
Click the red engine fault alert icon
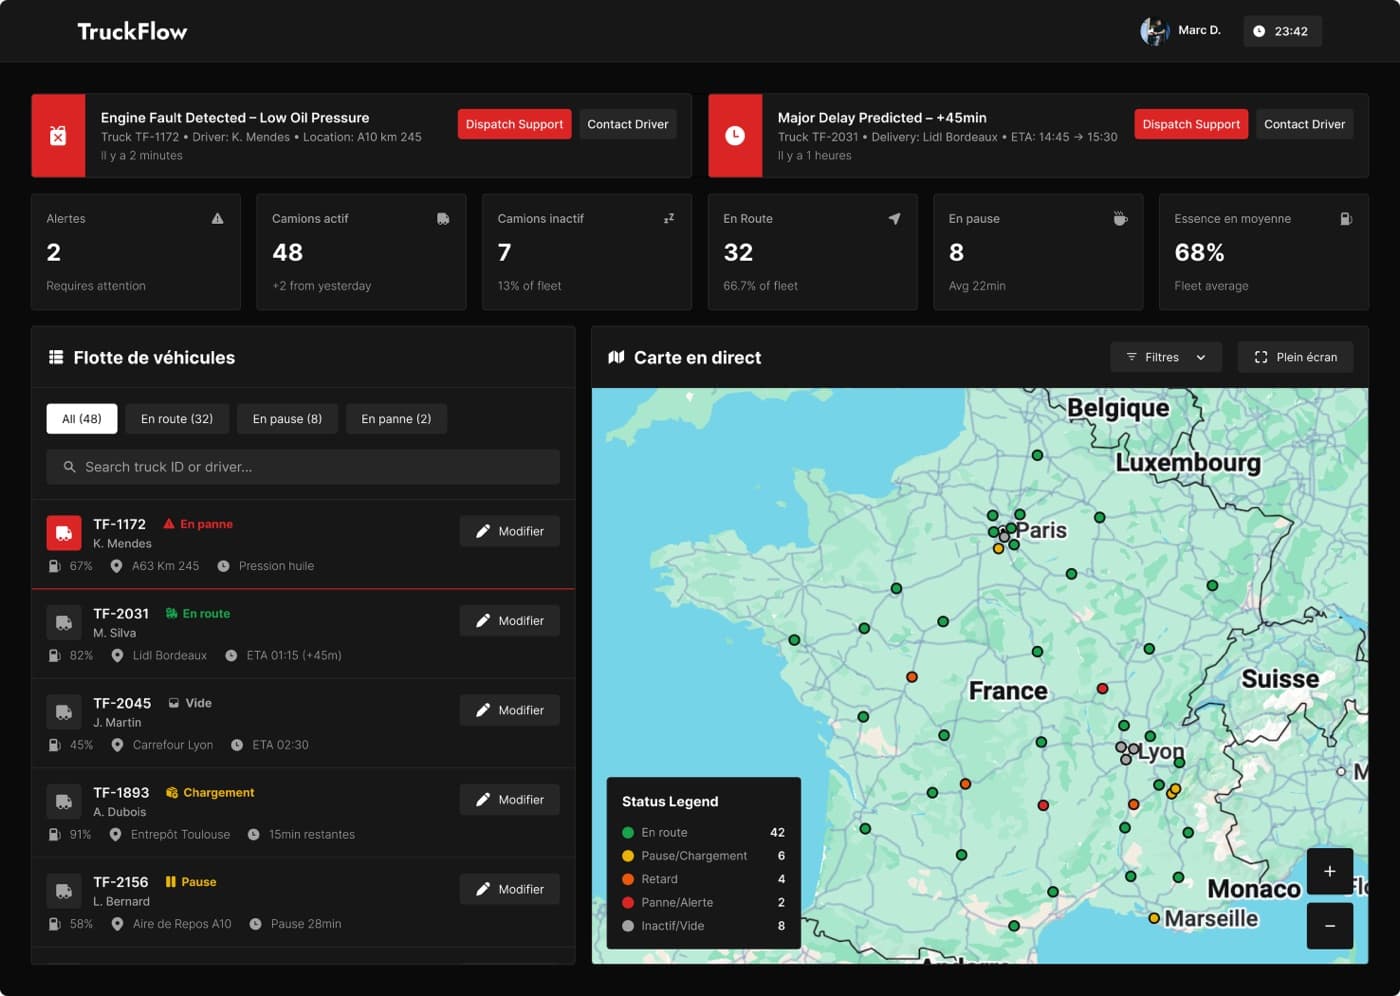click(58, 136)
